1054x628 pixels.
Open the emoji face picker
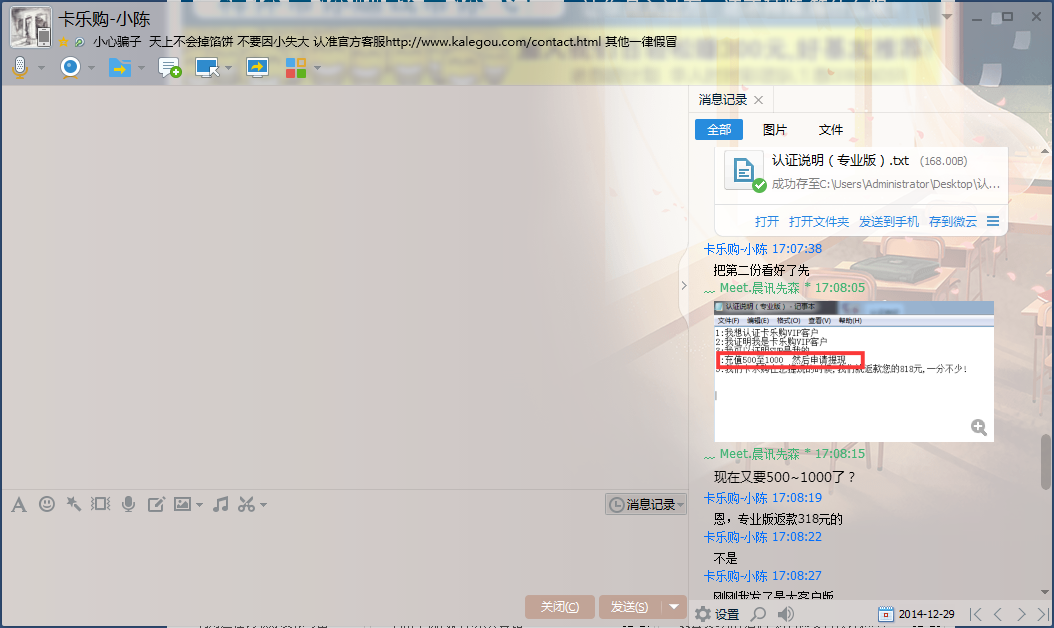[x=46, y=504]
